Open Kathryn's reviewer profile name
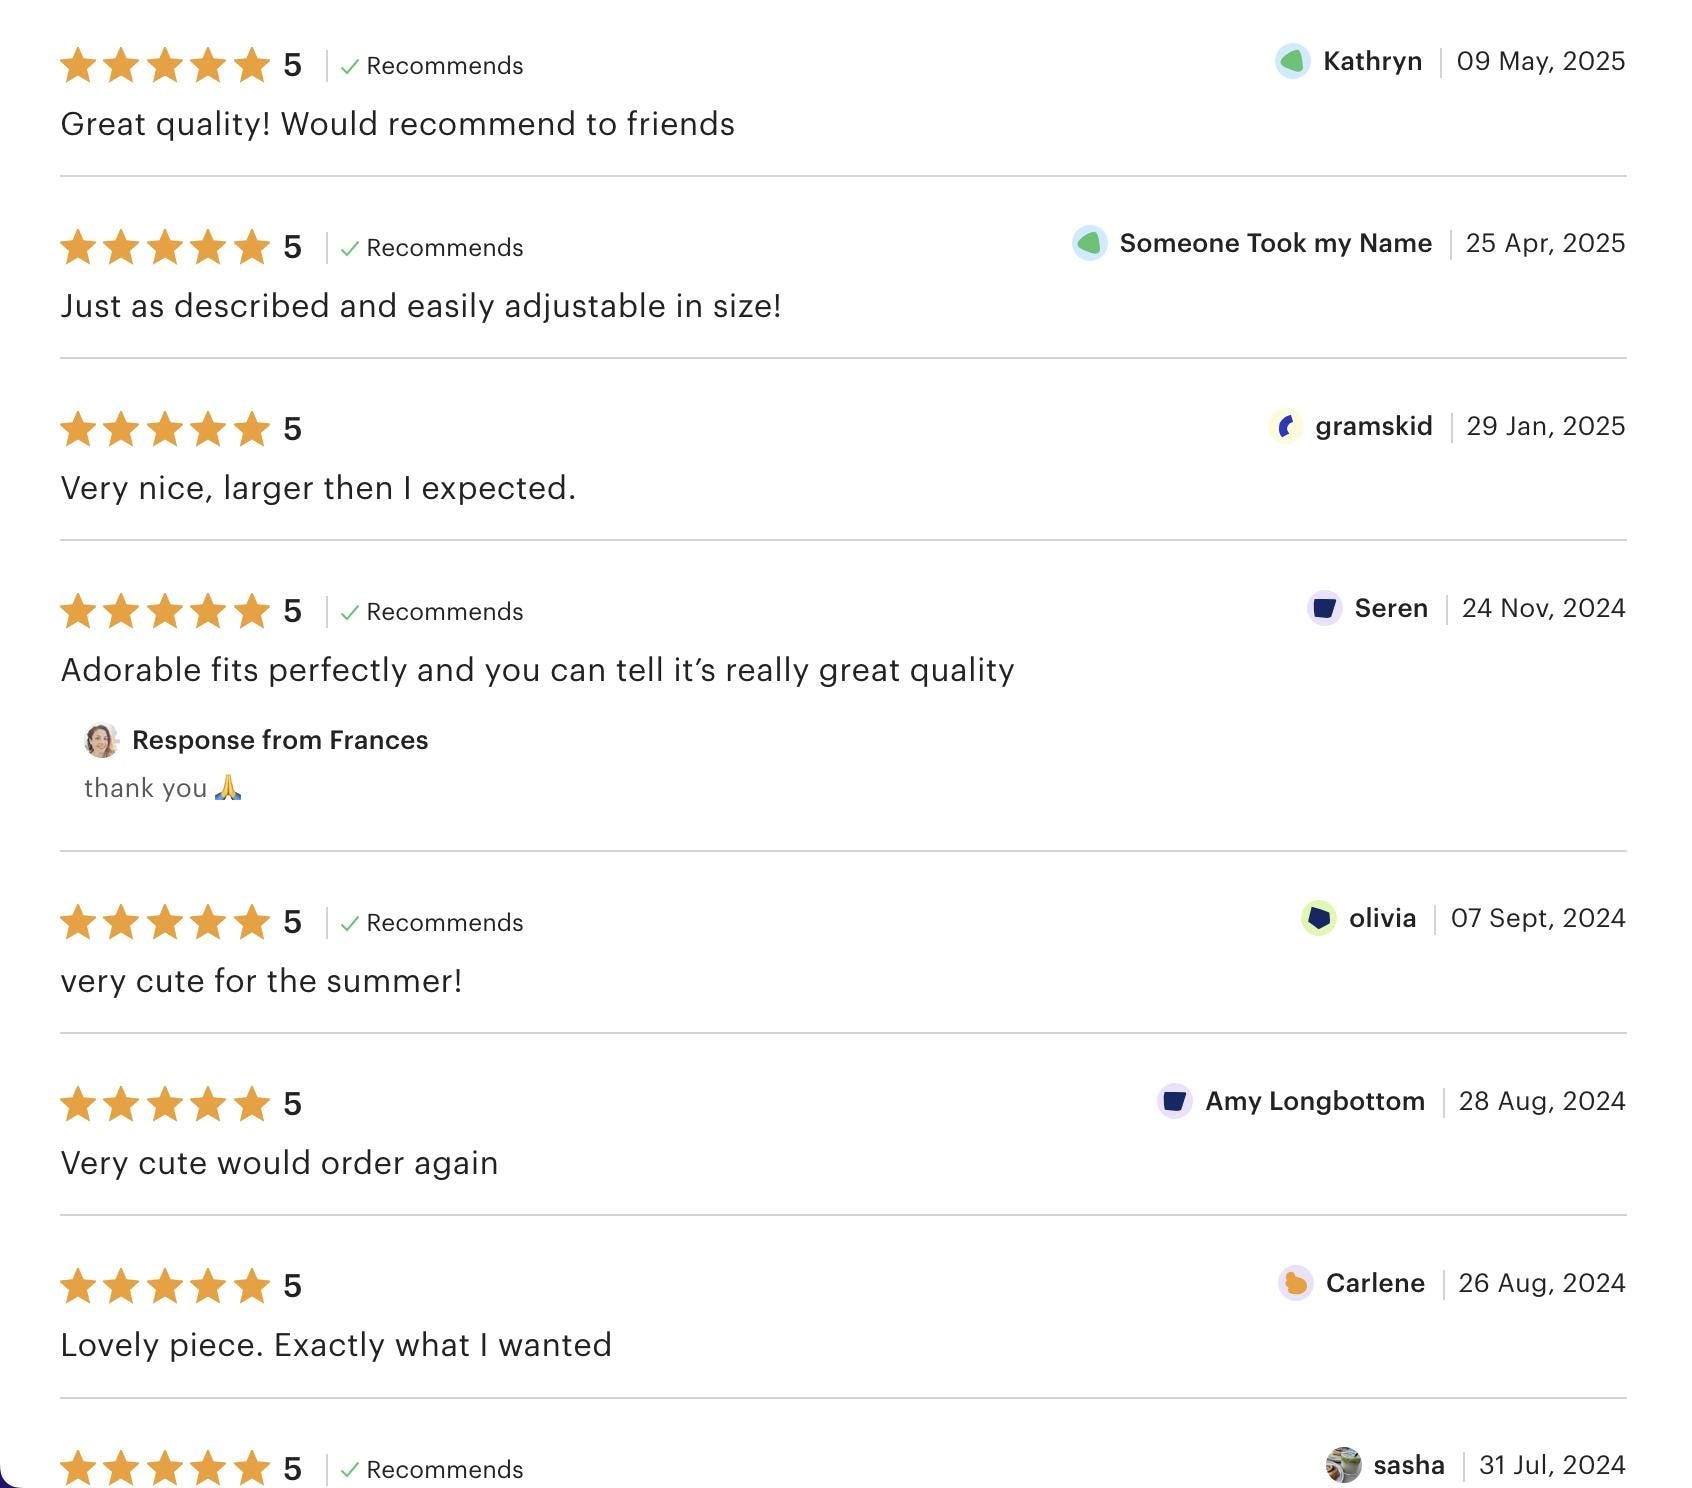The height and width of the screenshot is (1488, 1692). pyautogui.click(x=1372, y=61)
